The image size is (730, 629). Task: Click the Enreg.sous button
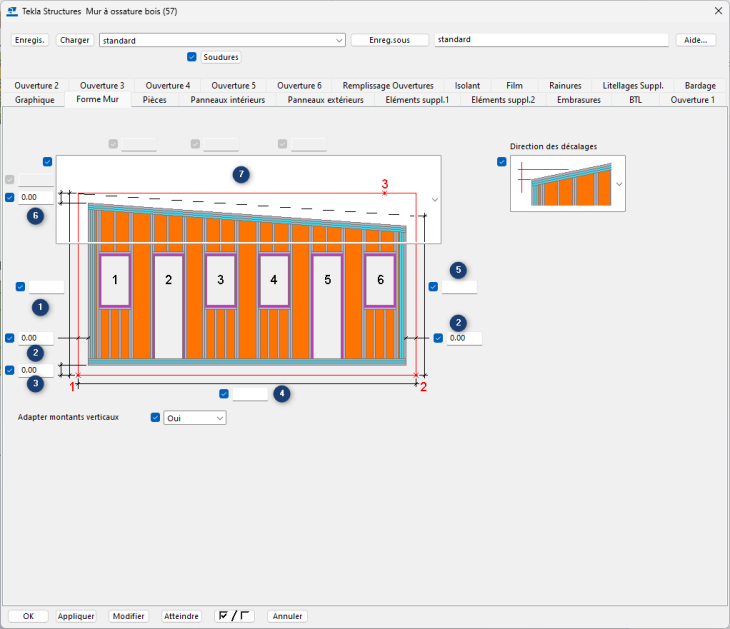coord(390,41)
